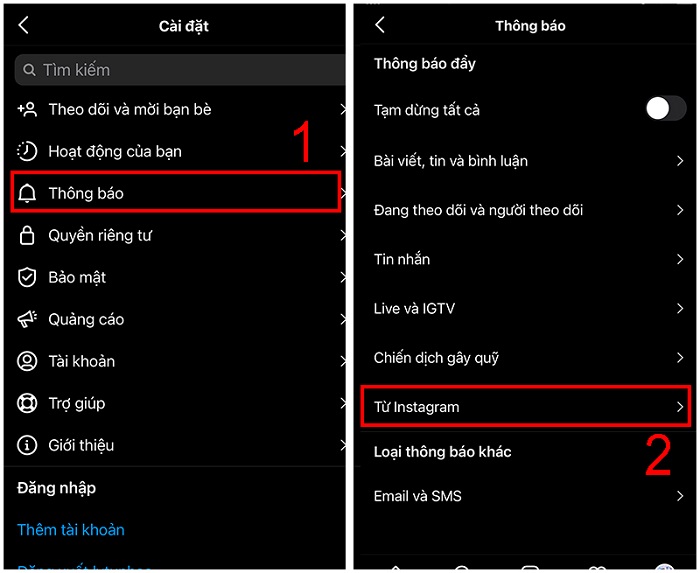Click the padlock icon for Quyền riêng tư
This screenshot has width=700, height=573.
click(x=27, y=235)
